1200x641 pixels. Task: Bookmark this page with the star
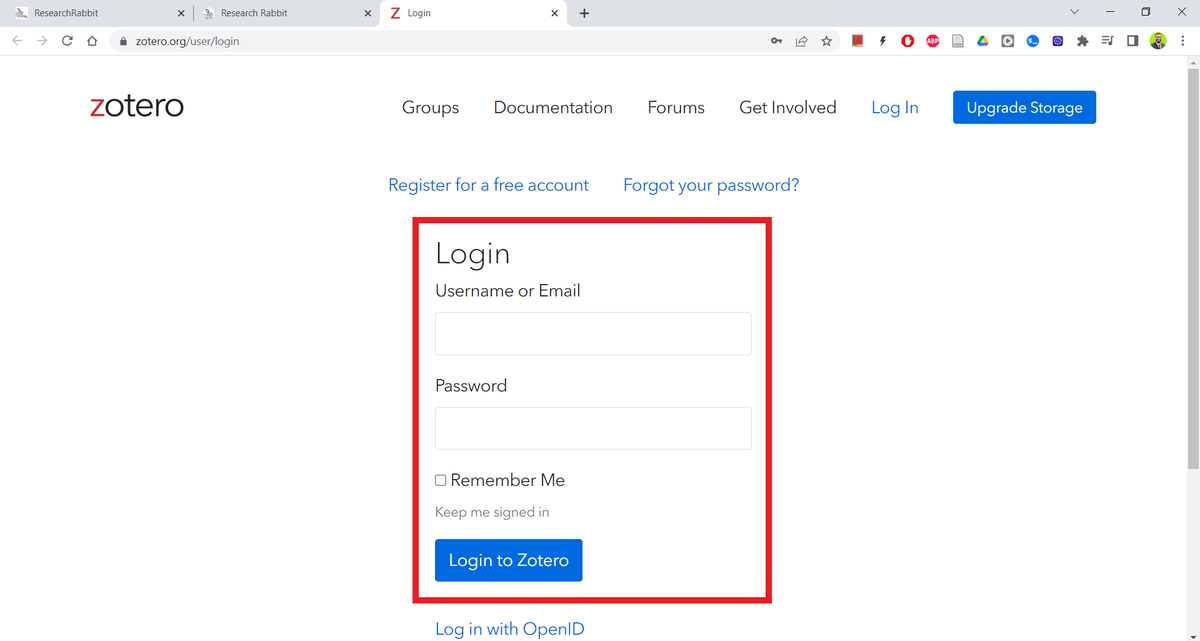(x=826, y=41)
